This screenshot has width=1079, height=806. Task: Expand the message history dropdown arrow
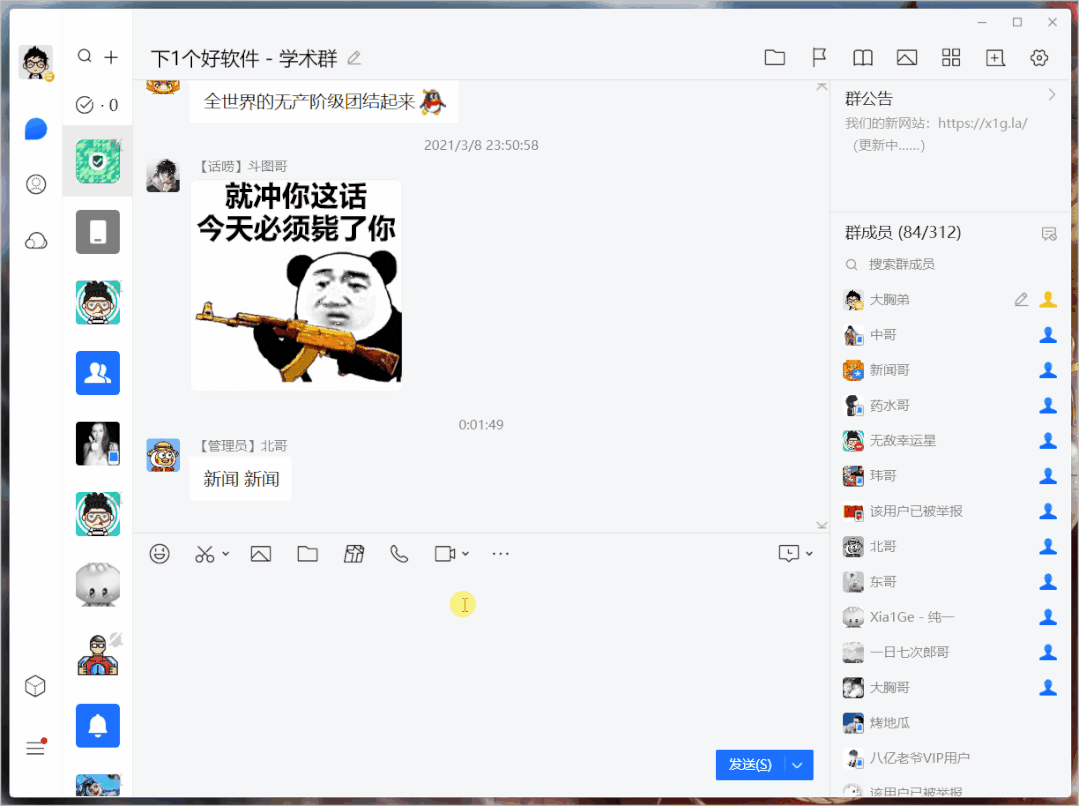(809, 553)
